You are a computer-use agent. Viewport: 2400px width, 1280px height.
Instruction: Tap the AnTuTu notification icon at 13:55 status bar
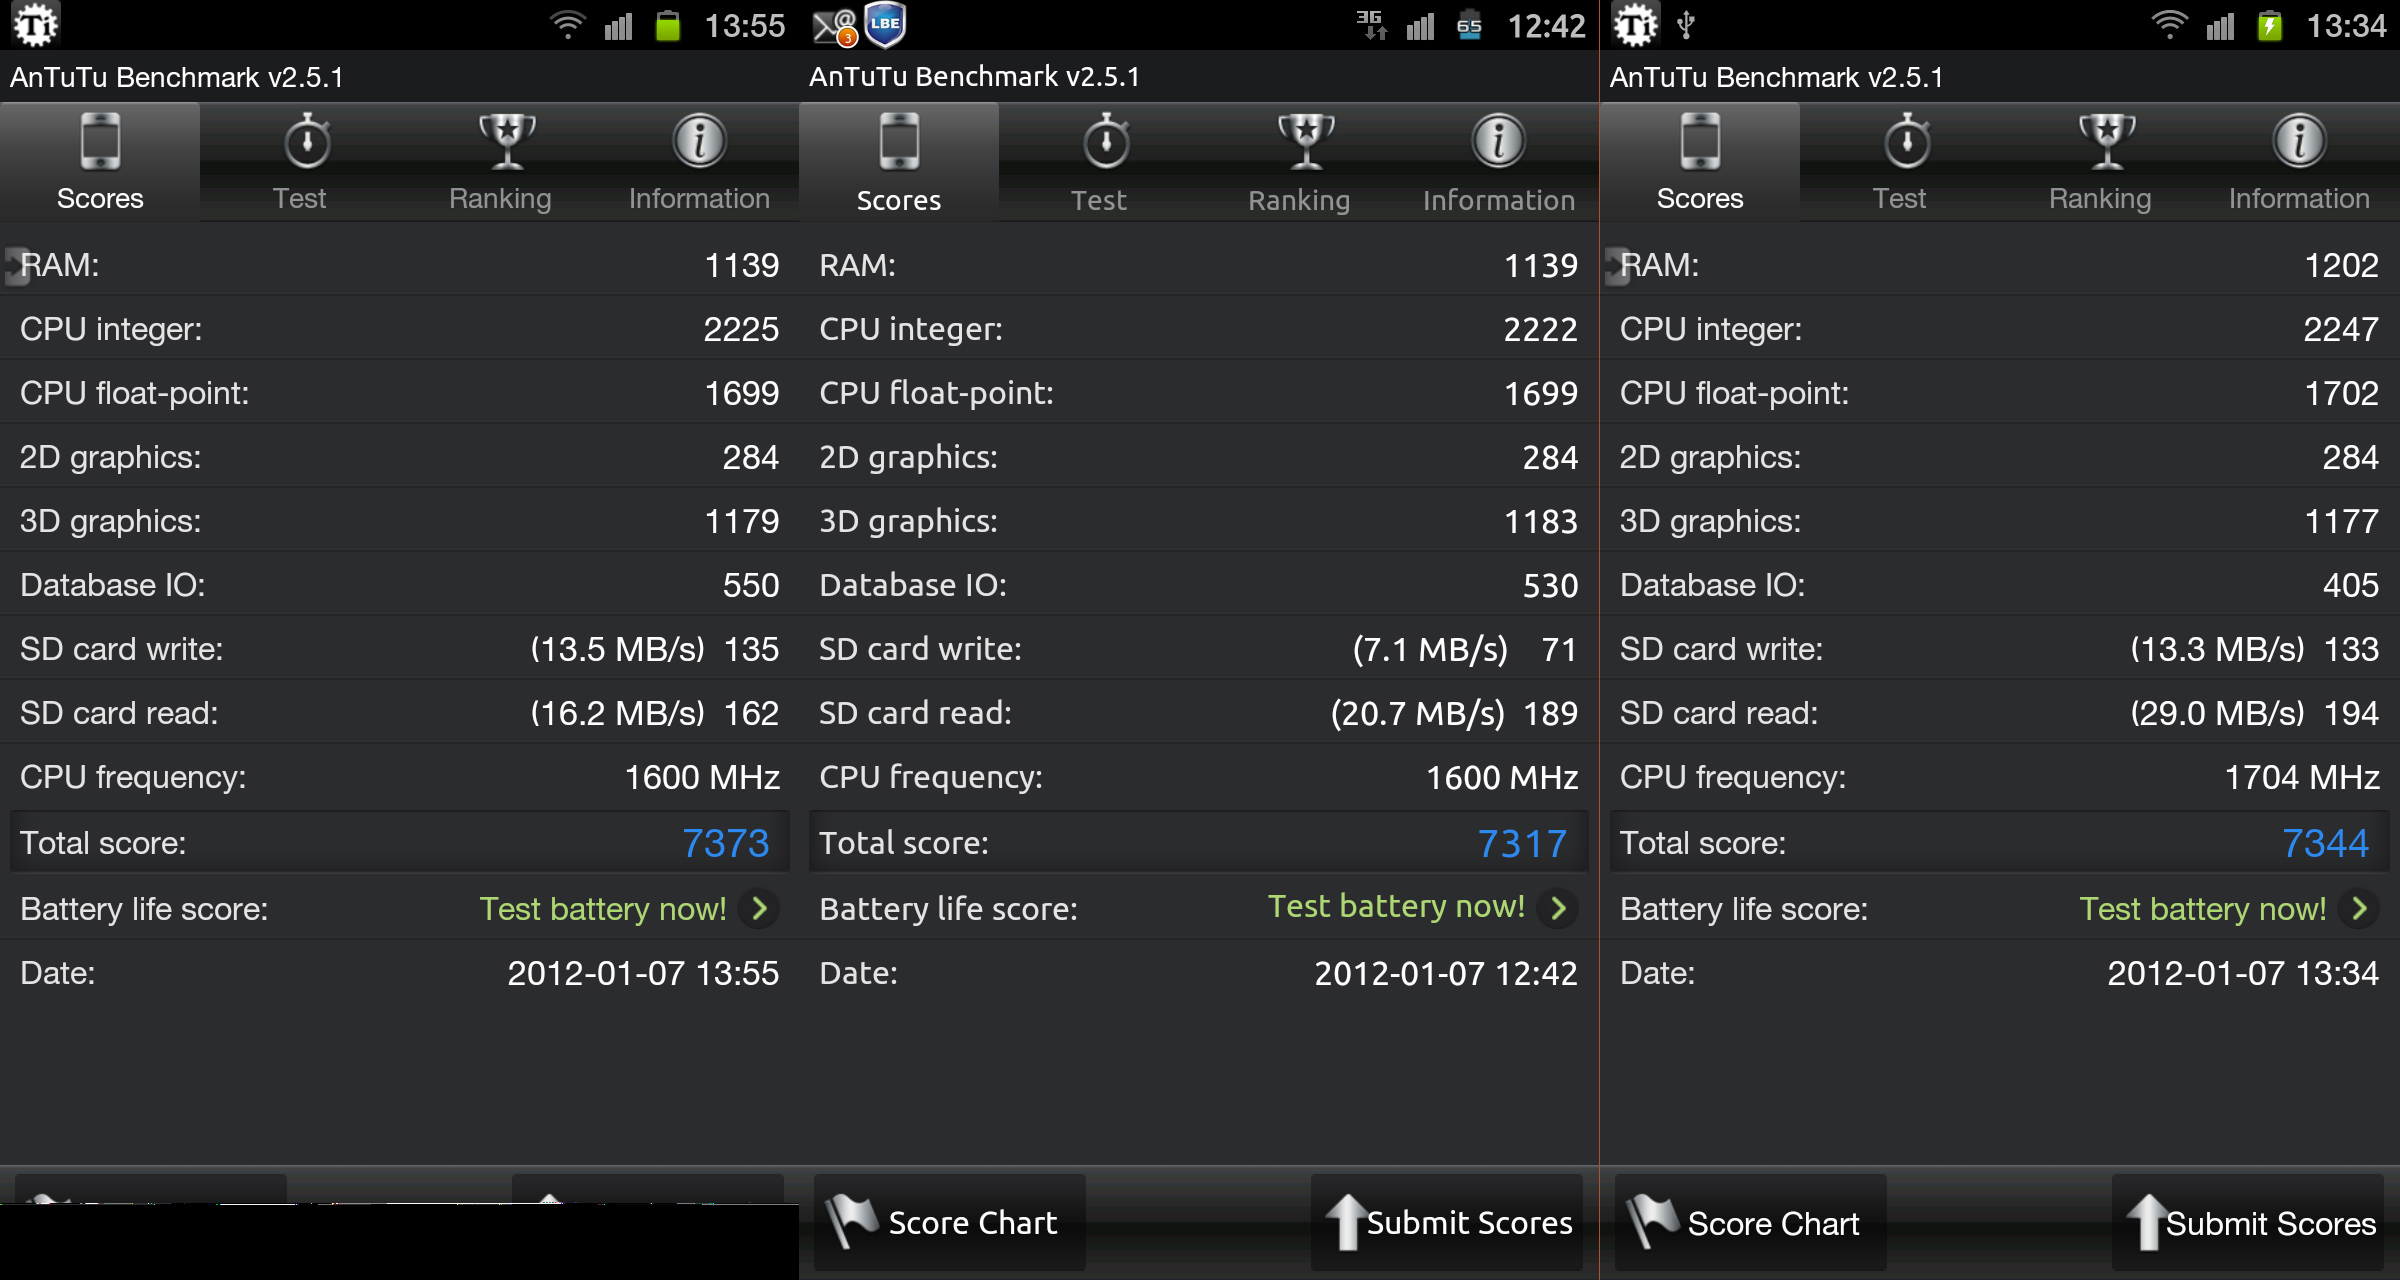[x=35, y=25]
